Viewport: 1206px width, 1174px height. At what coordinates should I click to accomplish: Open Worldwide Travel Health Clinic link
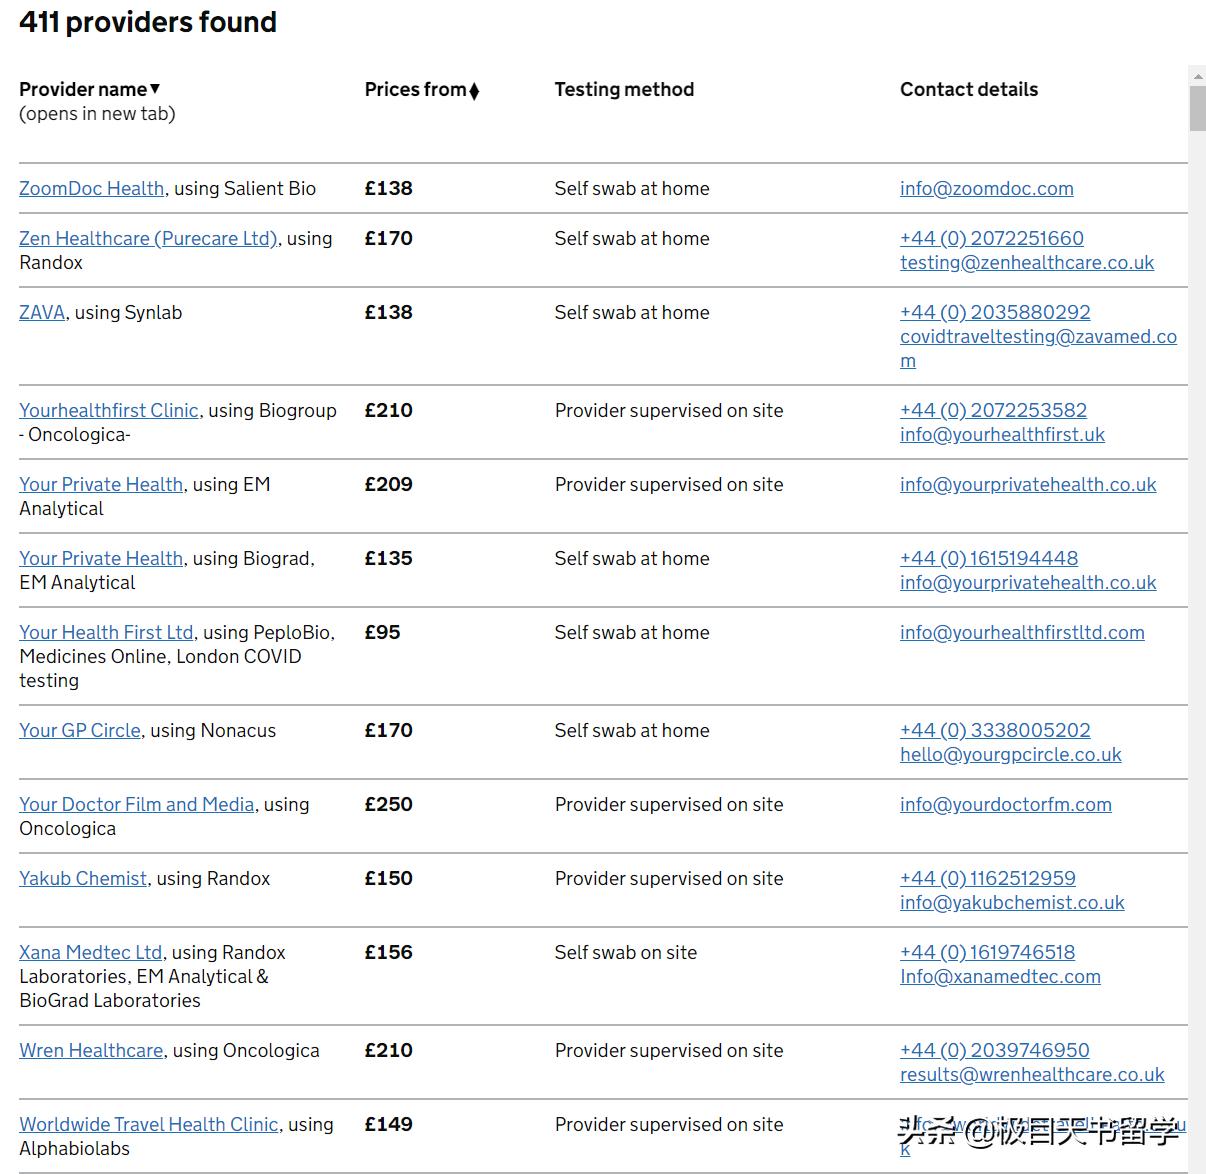pos(148,1124)
